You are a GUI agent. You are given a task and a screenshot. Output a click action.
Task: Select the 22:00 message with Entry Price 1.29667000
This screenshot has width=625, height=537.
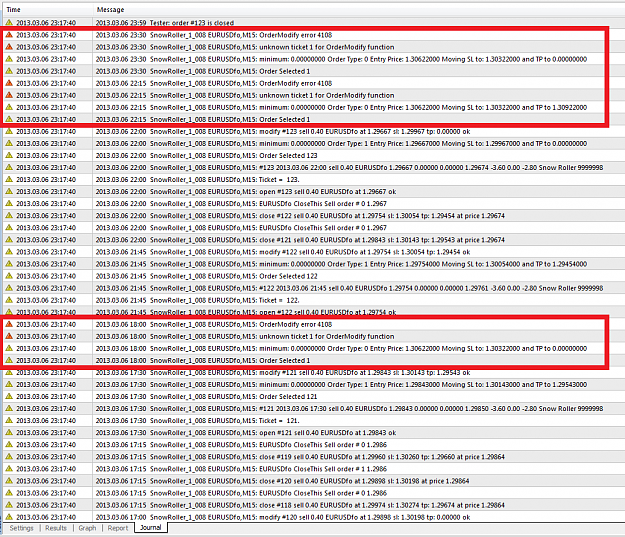[341, 143]
